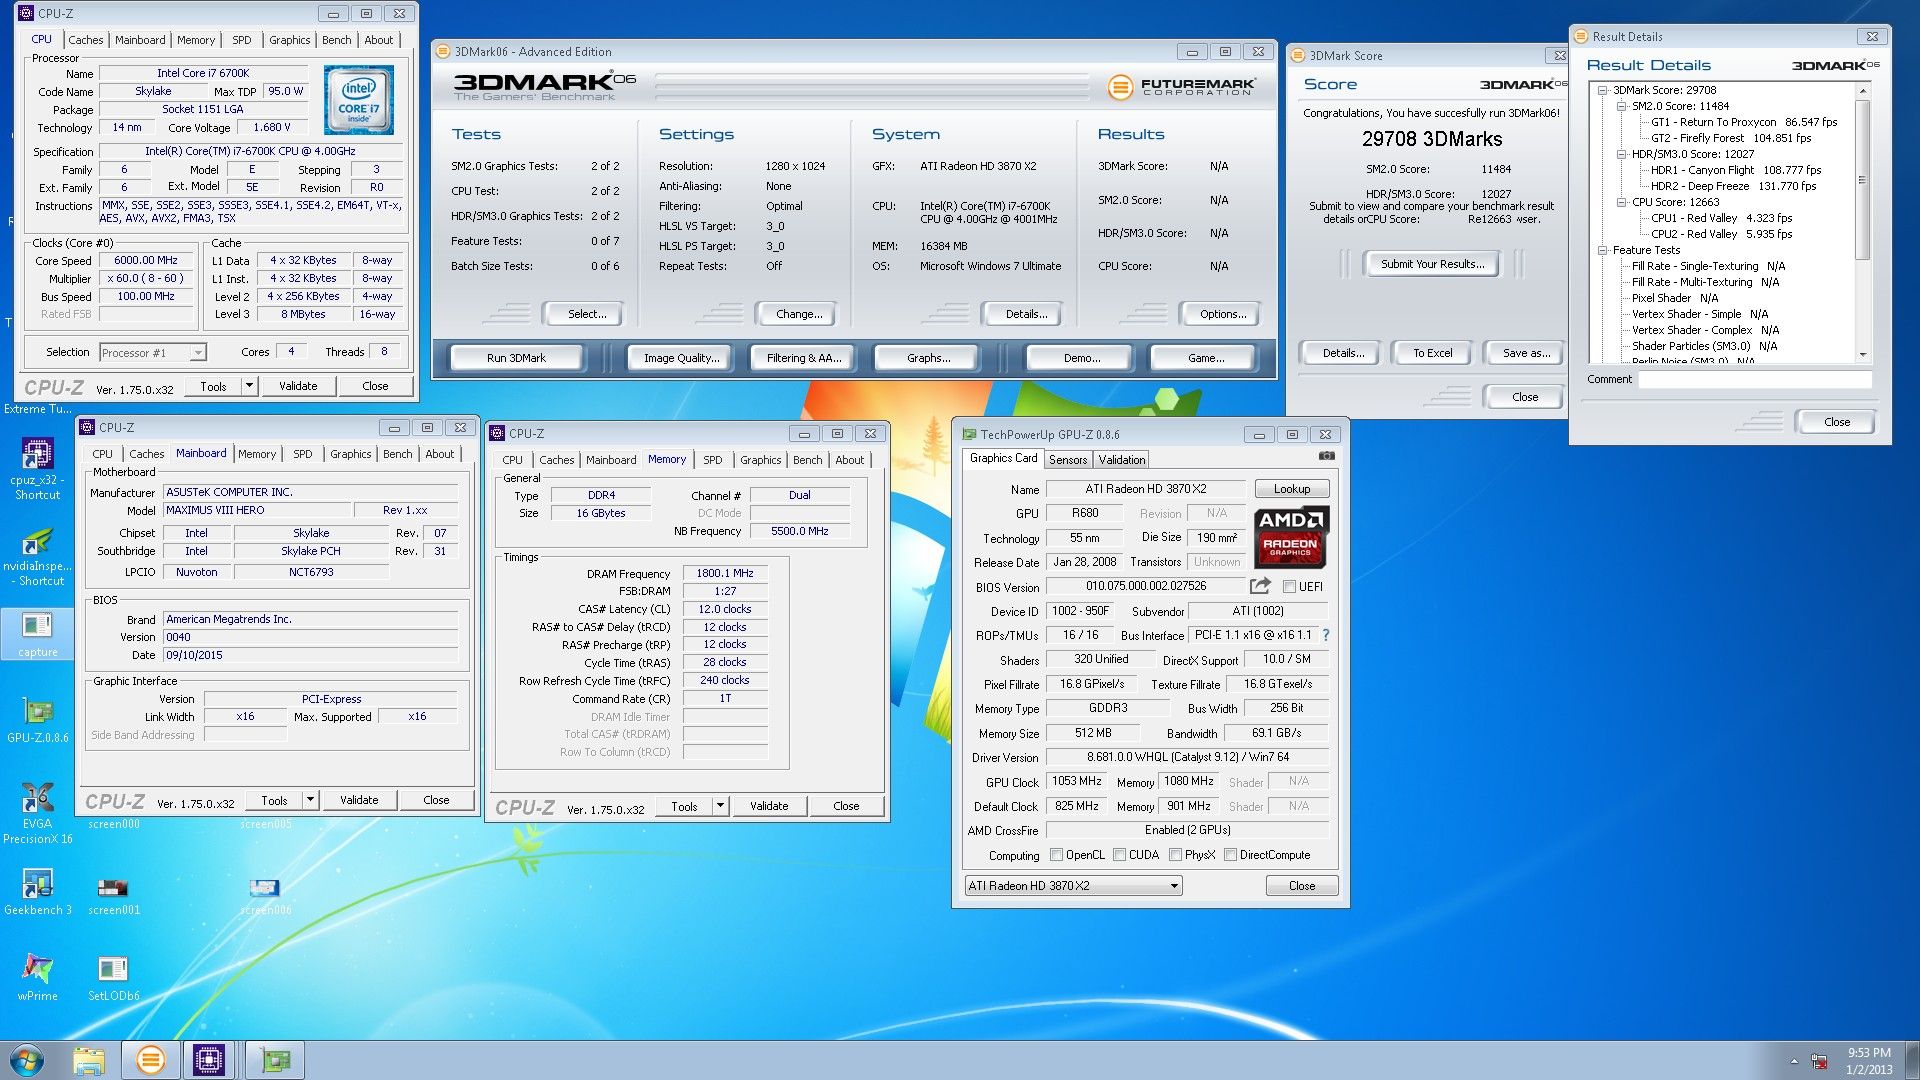Collapse the CPU Score 12663 node

(1621, 202)
